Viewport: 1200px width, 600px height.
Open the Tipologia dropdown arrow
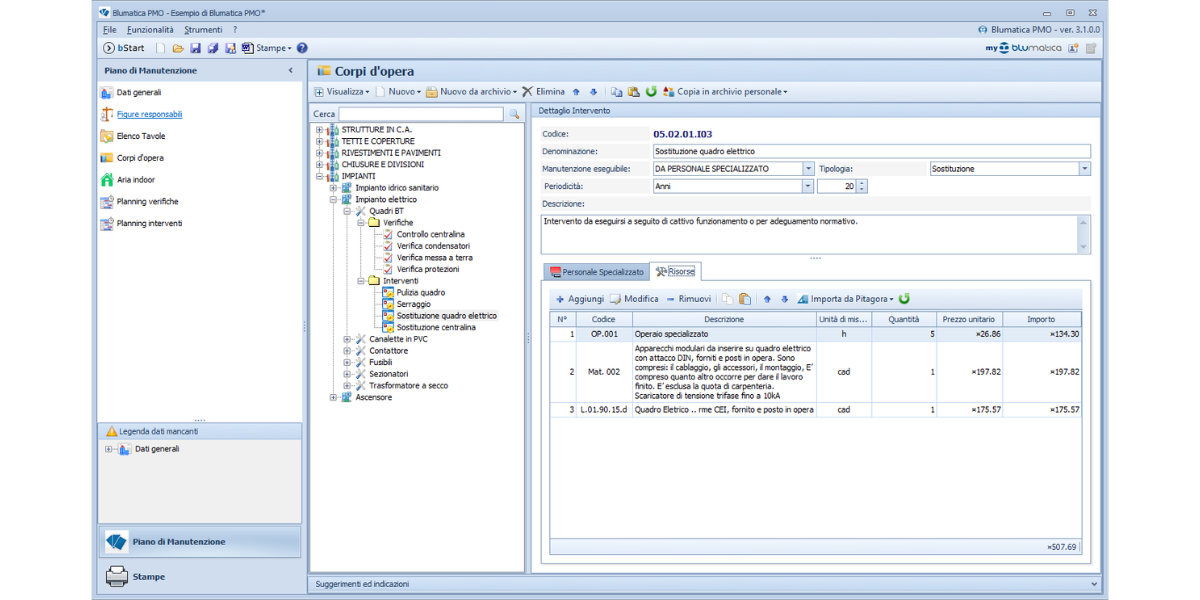tap(1084, 169)
